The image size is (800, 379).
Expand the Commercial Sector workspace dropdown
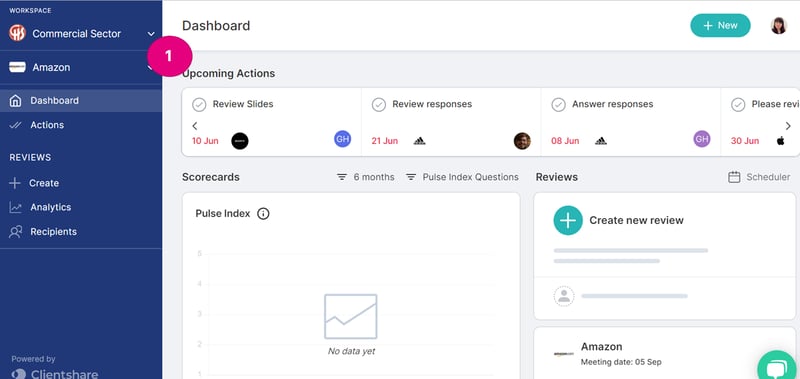click(151, 34)
